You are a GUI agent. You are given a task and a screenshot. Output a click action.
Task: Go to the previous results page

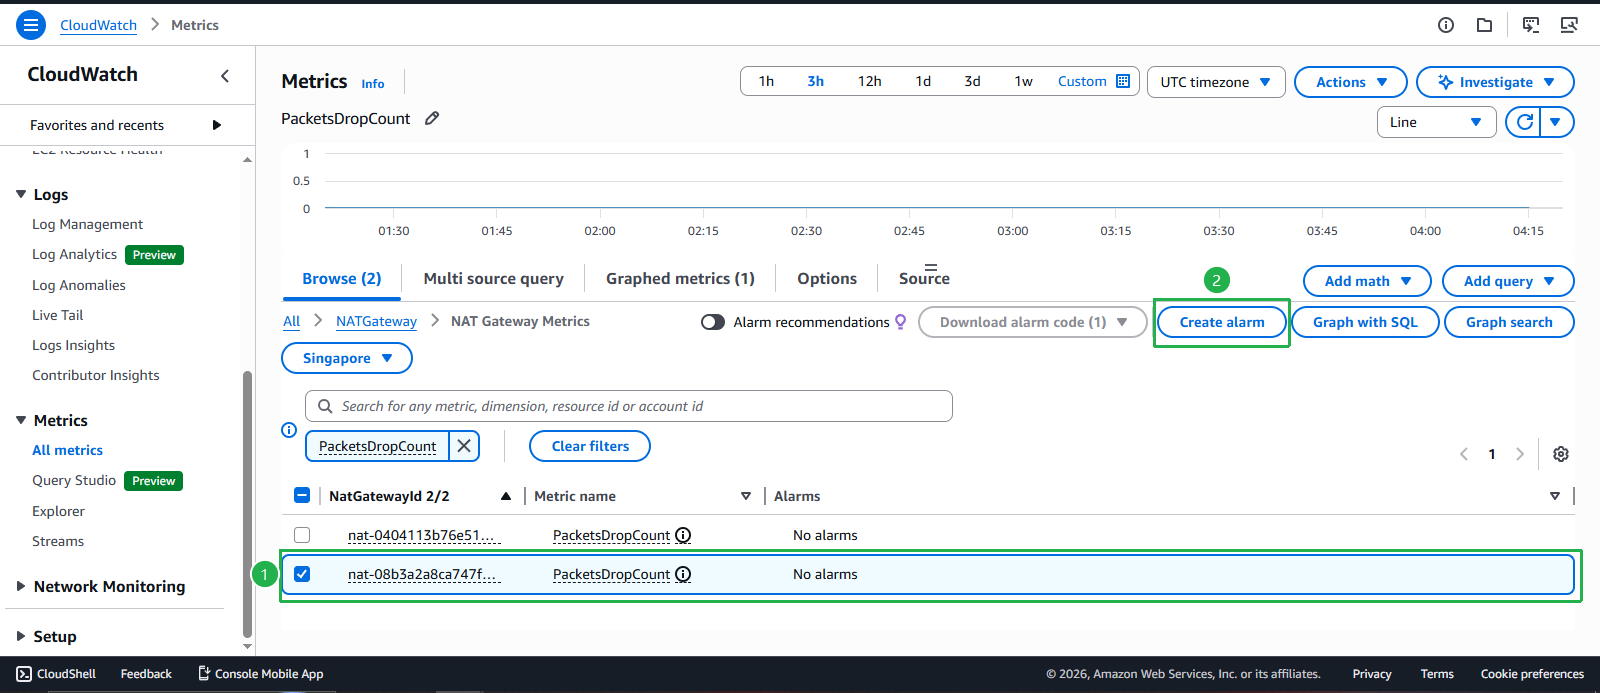pos(1464,454)
